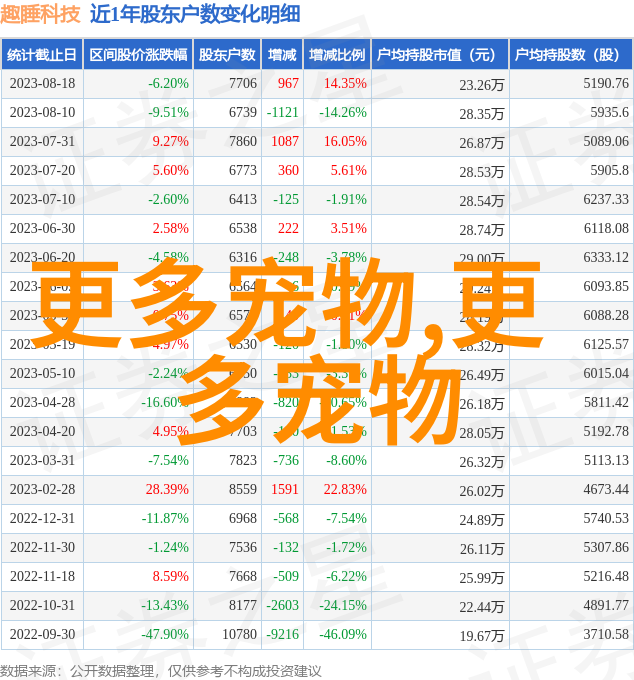Select the date cell 2023-07-31
This screenshot has height=680, width=634.
click(x=42, y=141)
